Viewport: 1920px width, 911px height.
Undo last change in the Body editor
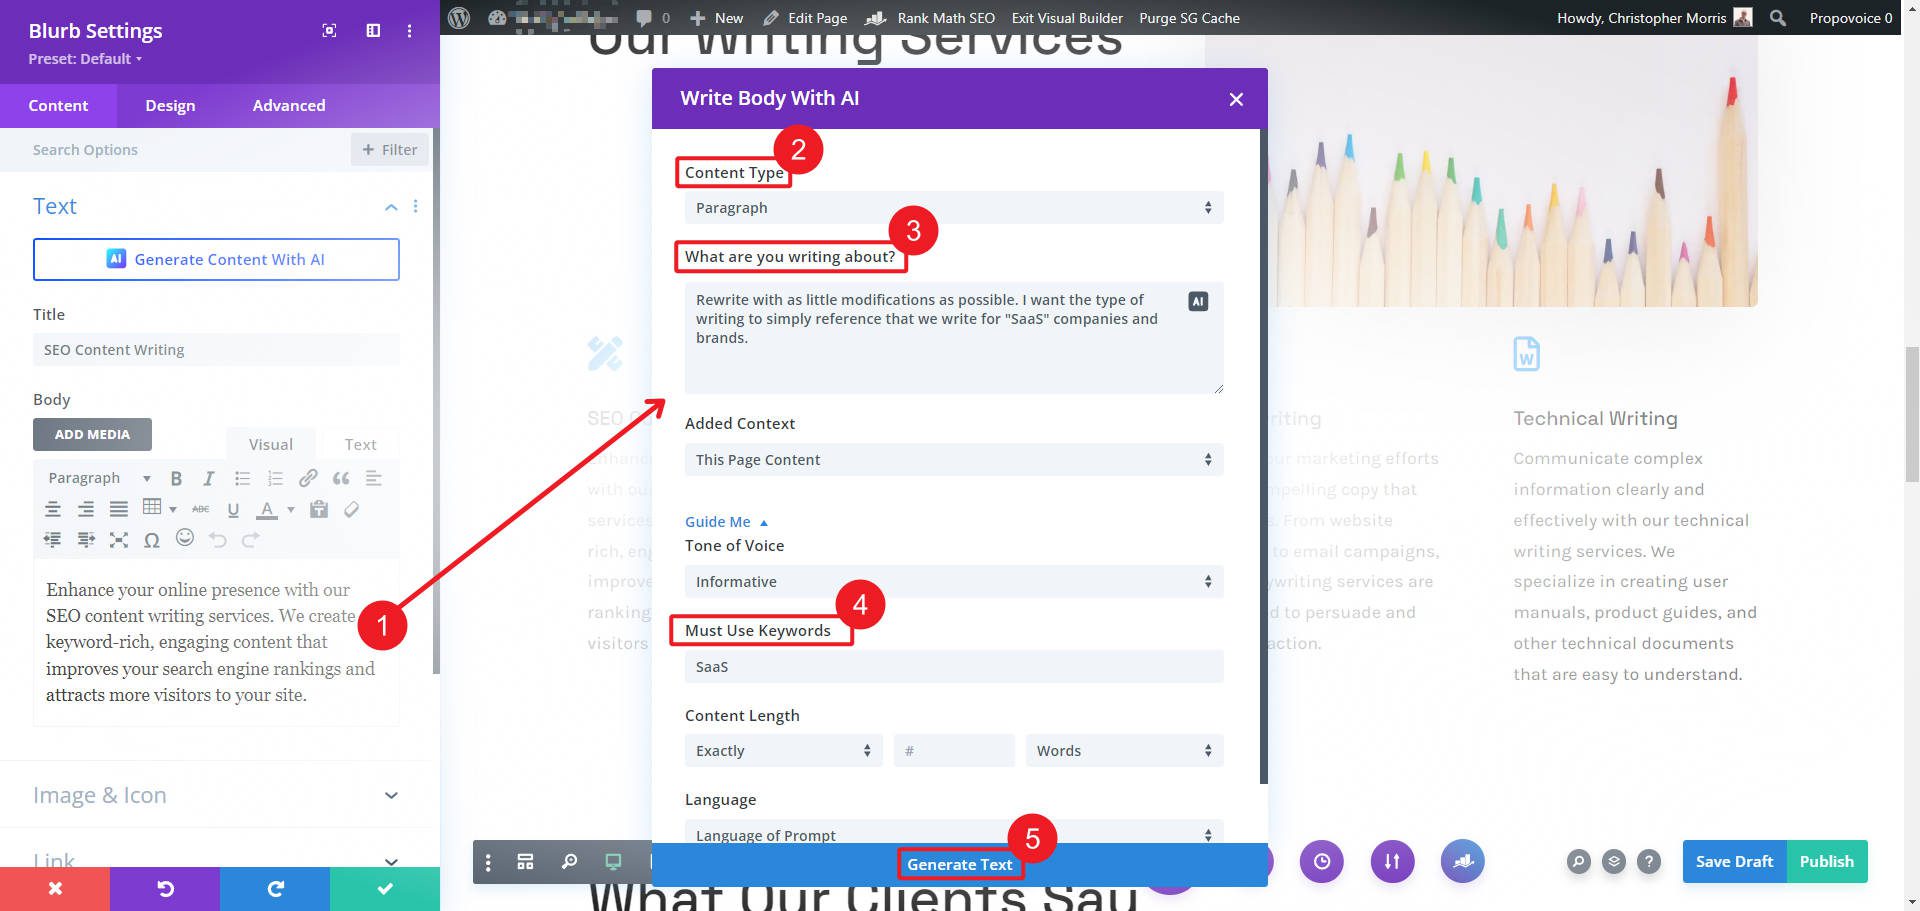pos(218,539)
